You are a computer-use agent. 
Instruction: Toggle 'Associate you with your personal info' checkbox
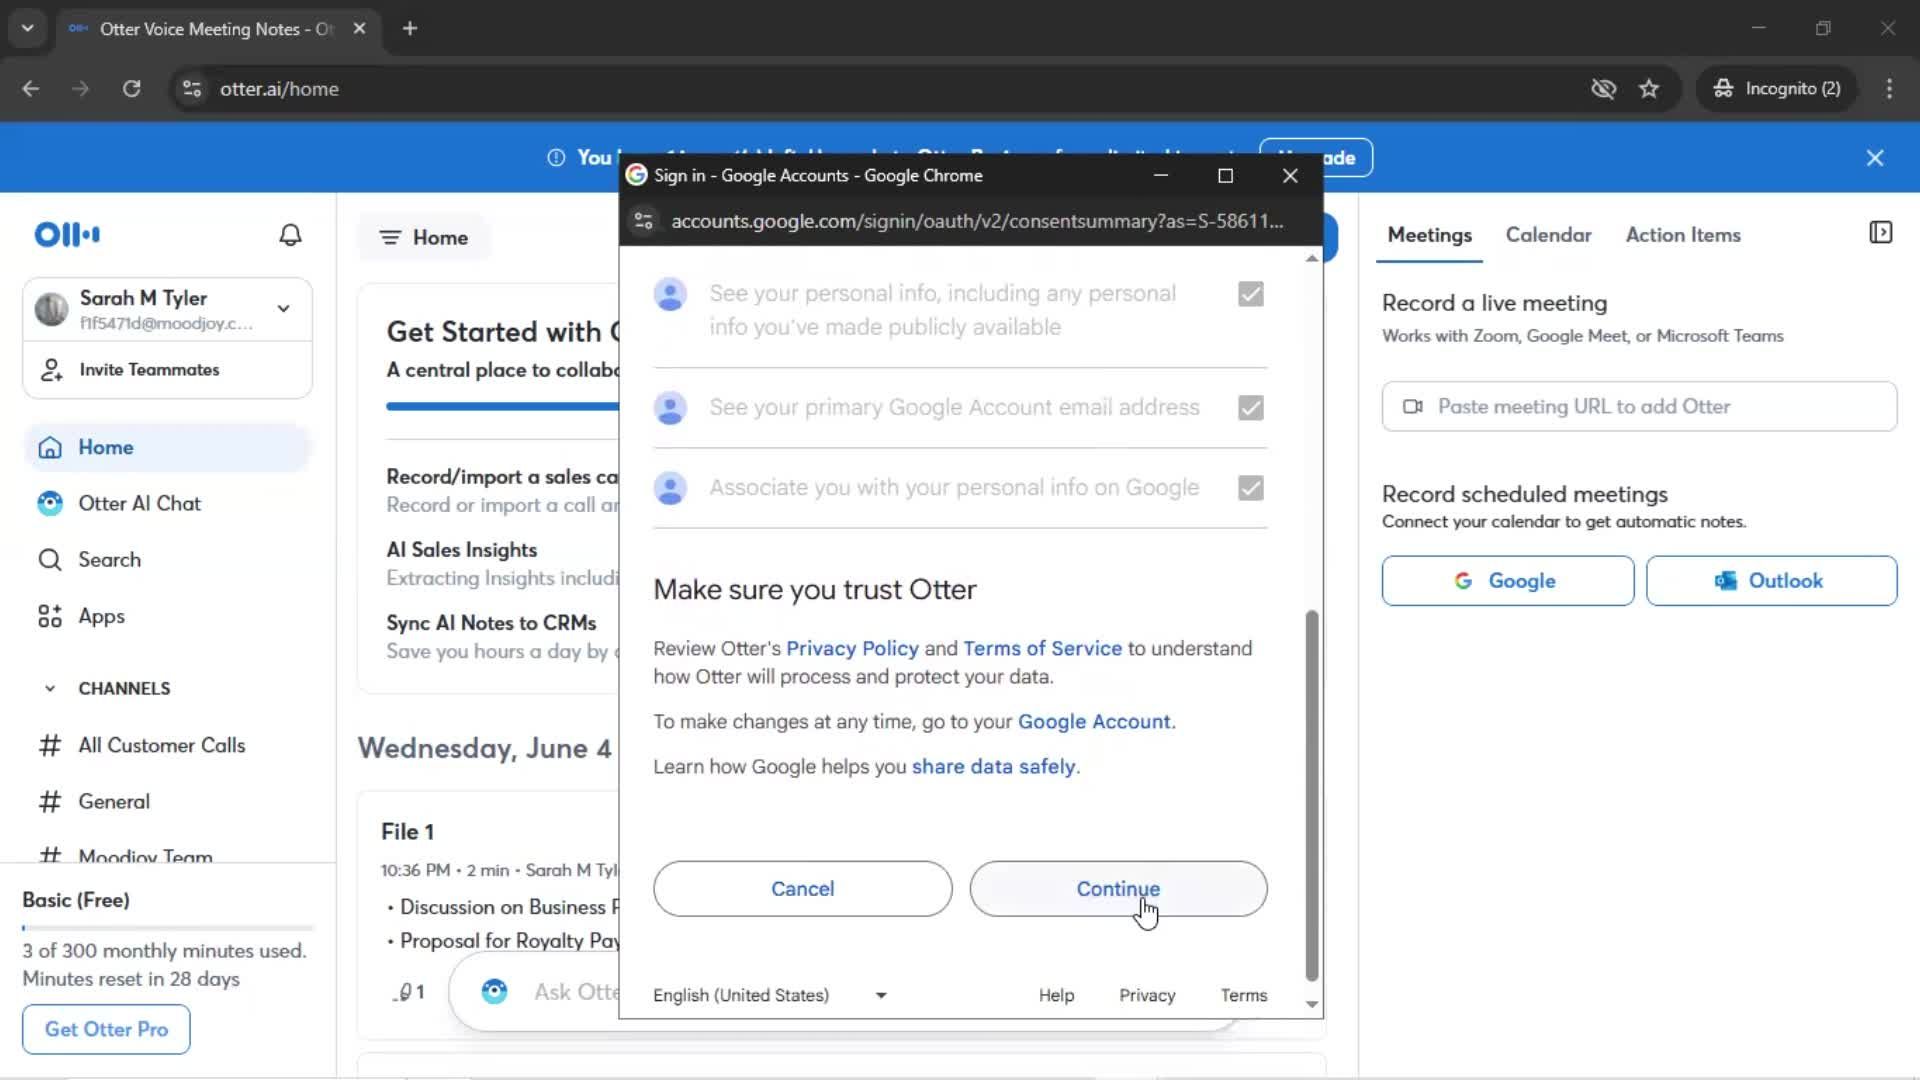click(1250, 488)
